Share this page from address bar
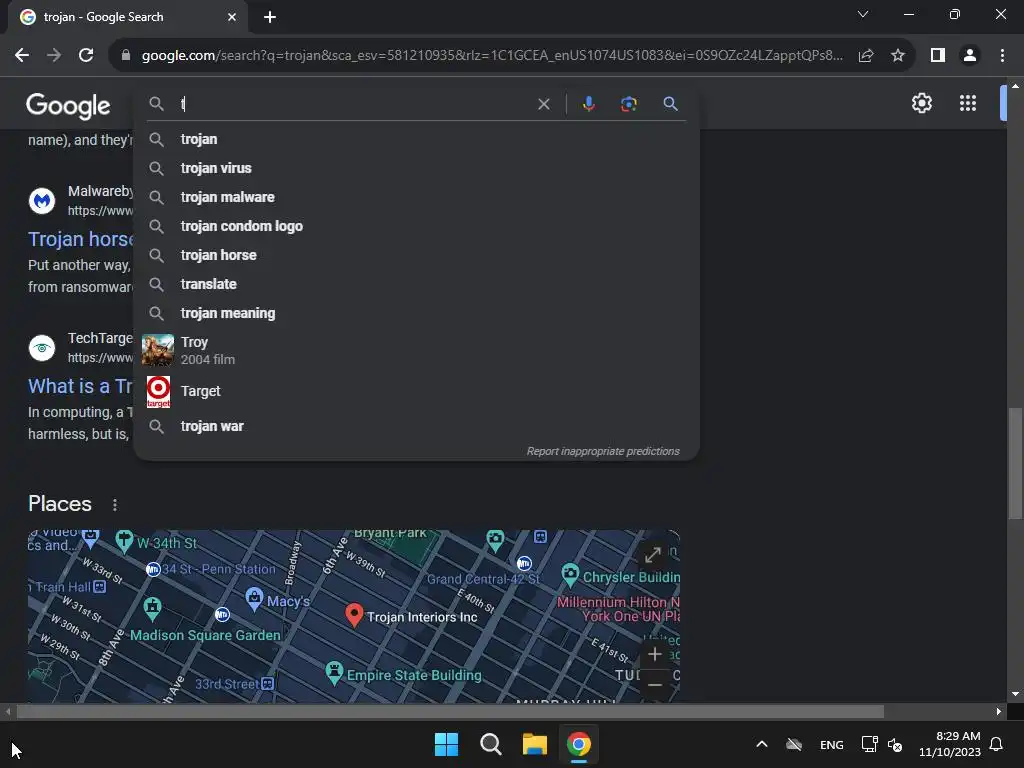The height and width of the screenshot is (768, 1024). tap(866, 56)
